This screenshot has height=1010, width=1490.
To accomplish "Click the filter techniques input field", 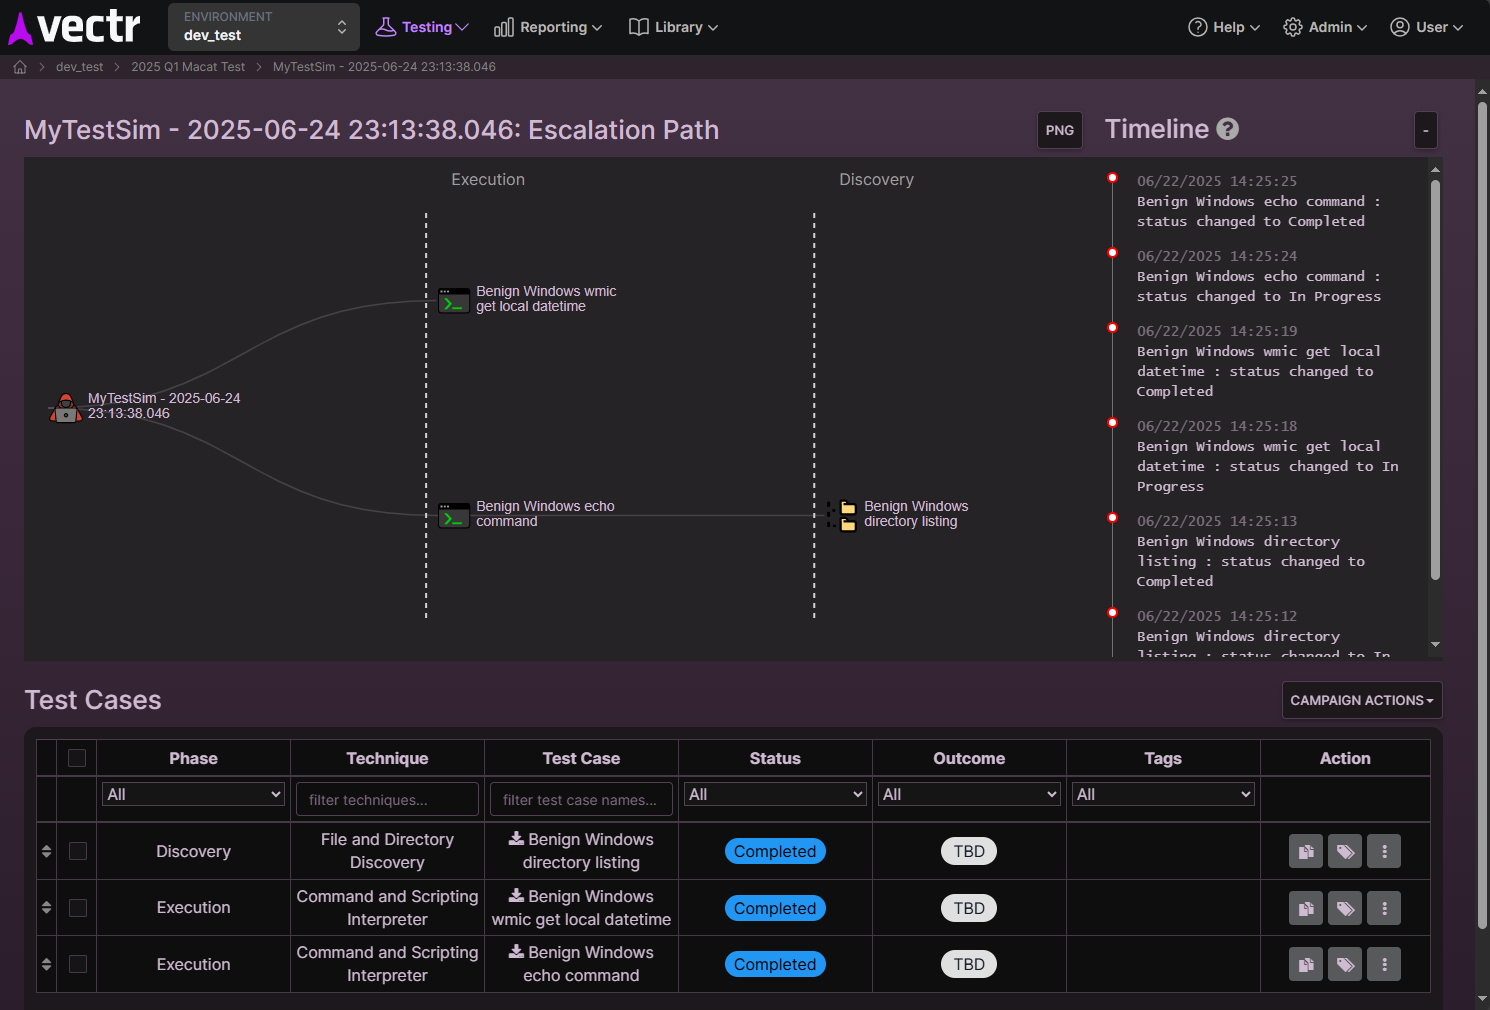I will [x=387, y=799].
